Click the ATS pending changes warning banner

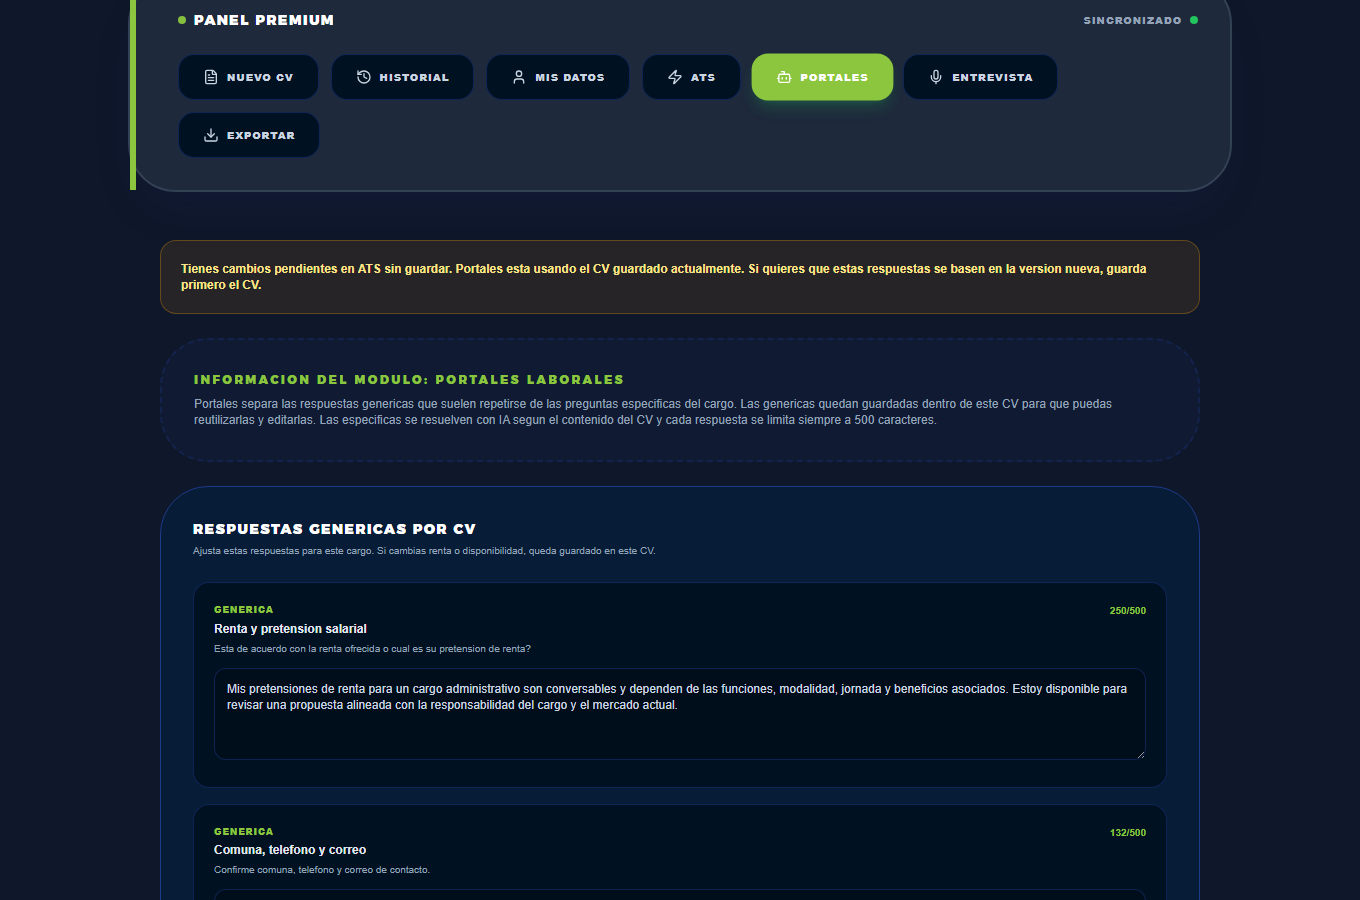[x=680, y=277]
